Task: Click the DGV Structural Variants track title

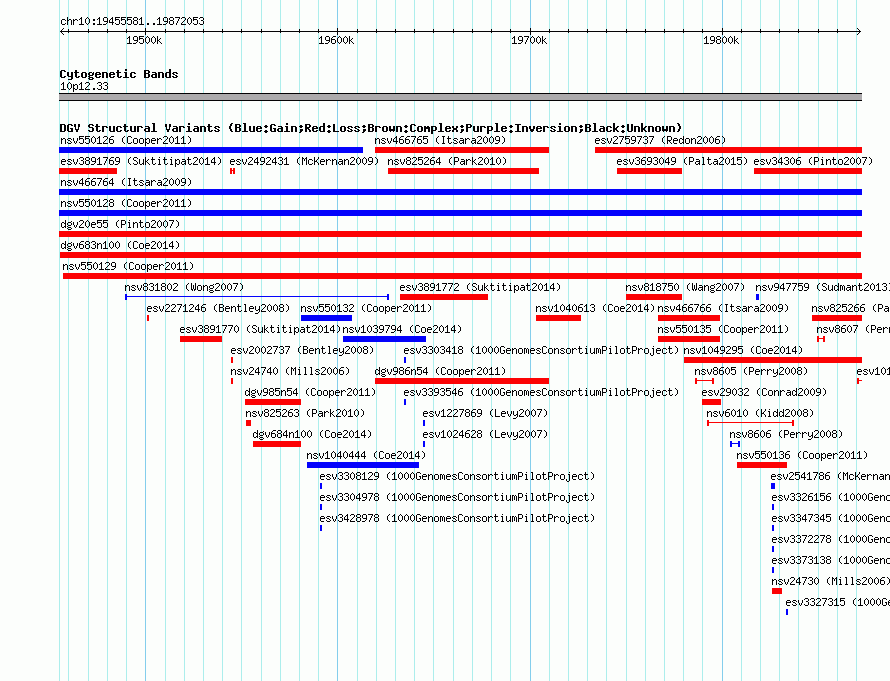Action: 371,128
